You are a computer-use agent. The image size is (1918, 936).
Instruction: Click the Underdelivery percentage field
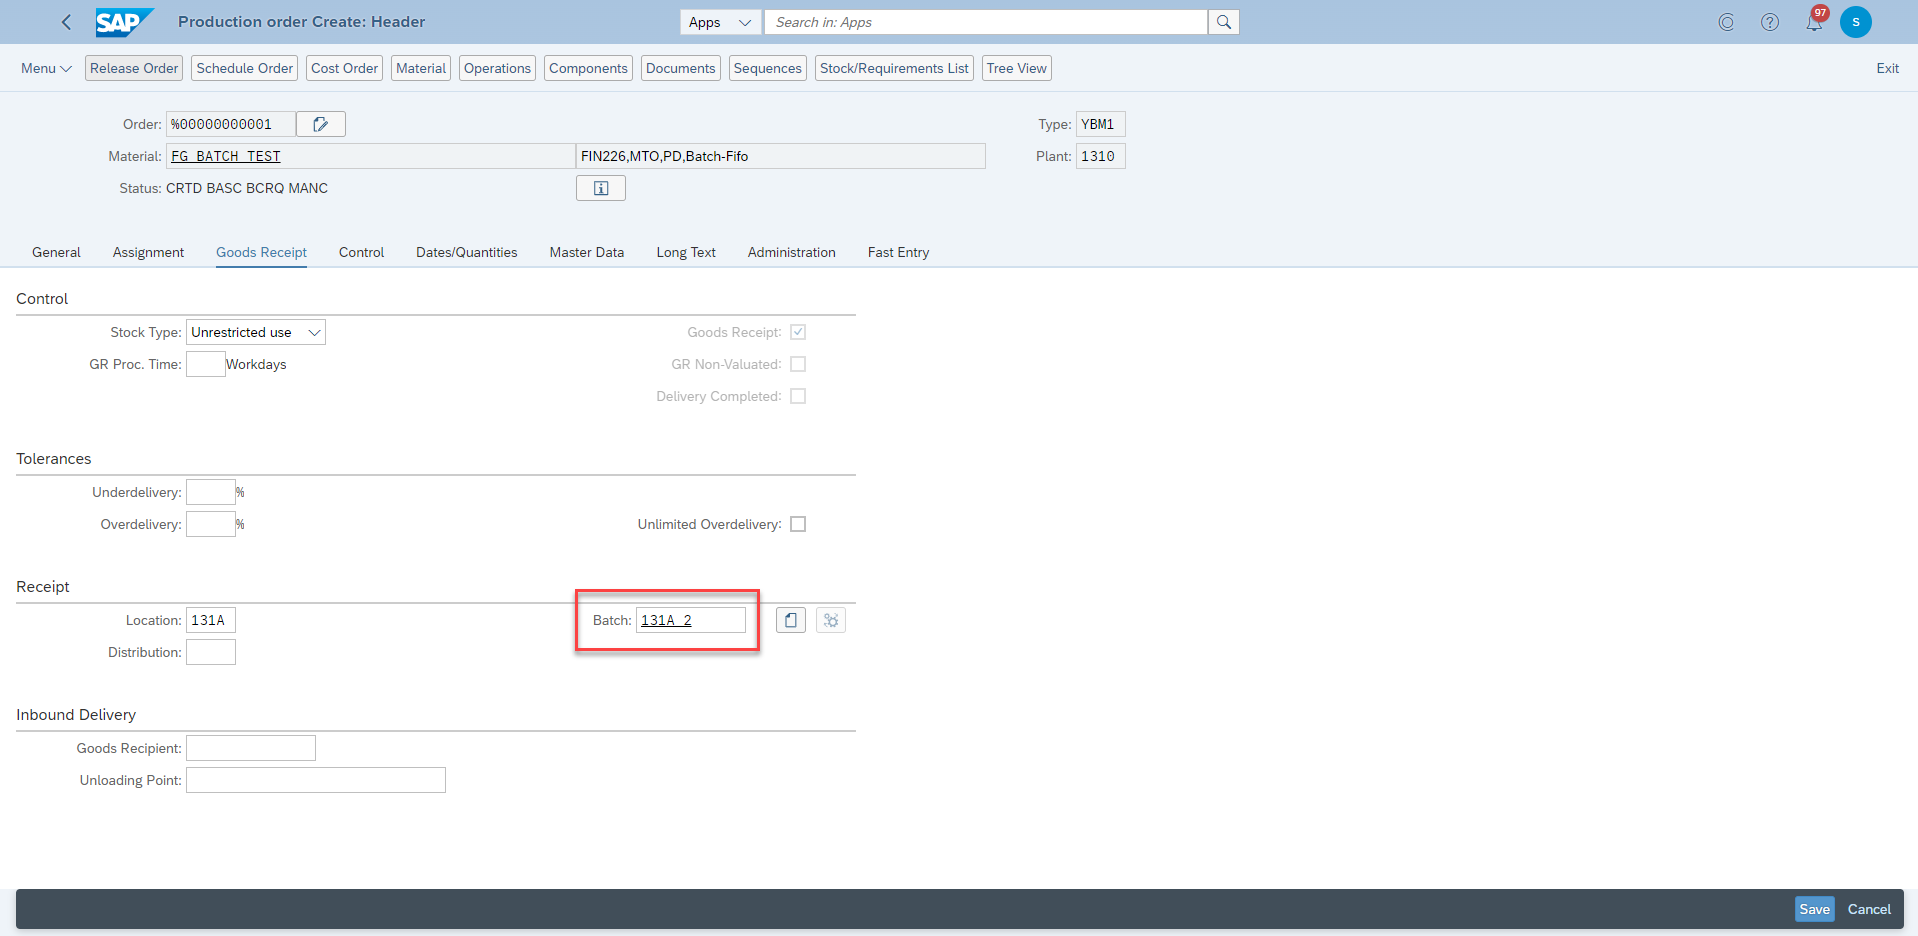[211, 492]
